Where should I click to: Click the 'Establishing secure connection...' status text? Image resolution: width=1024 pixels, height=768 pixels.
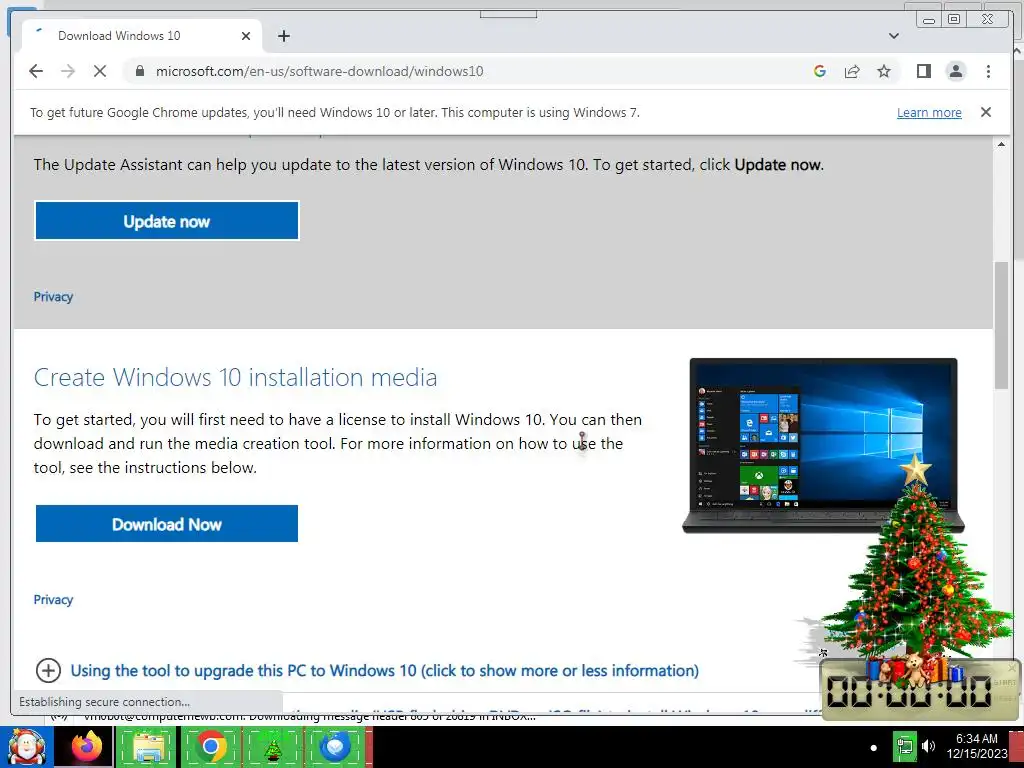click(x=104, y=702)
